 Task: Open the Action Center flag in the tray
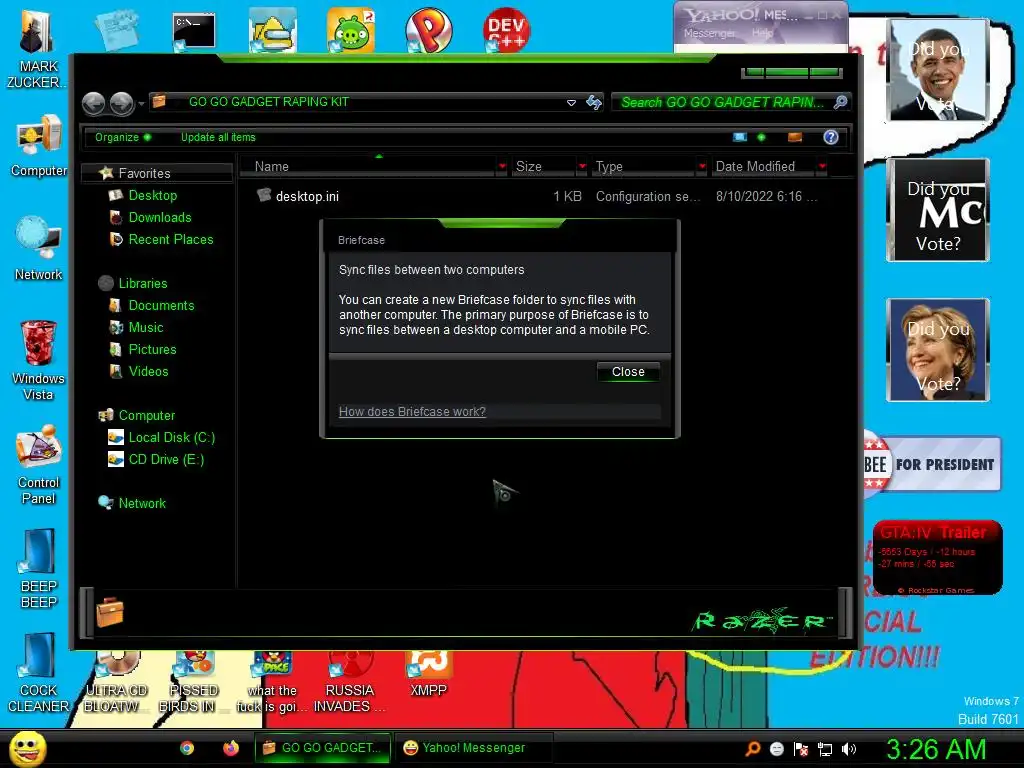coord(801,749)
